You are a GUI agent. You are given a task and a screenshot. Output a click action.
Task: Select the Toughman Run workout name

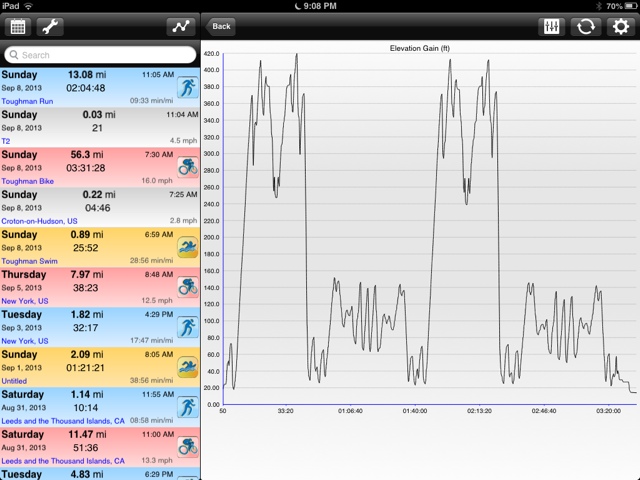point(27,101)
